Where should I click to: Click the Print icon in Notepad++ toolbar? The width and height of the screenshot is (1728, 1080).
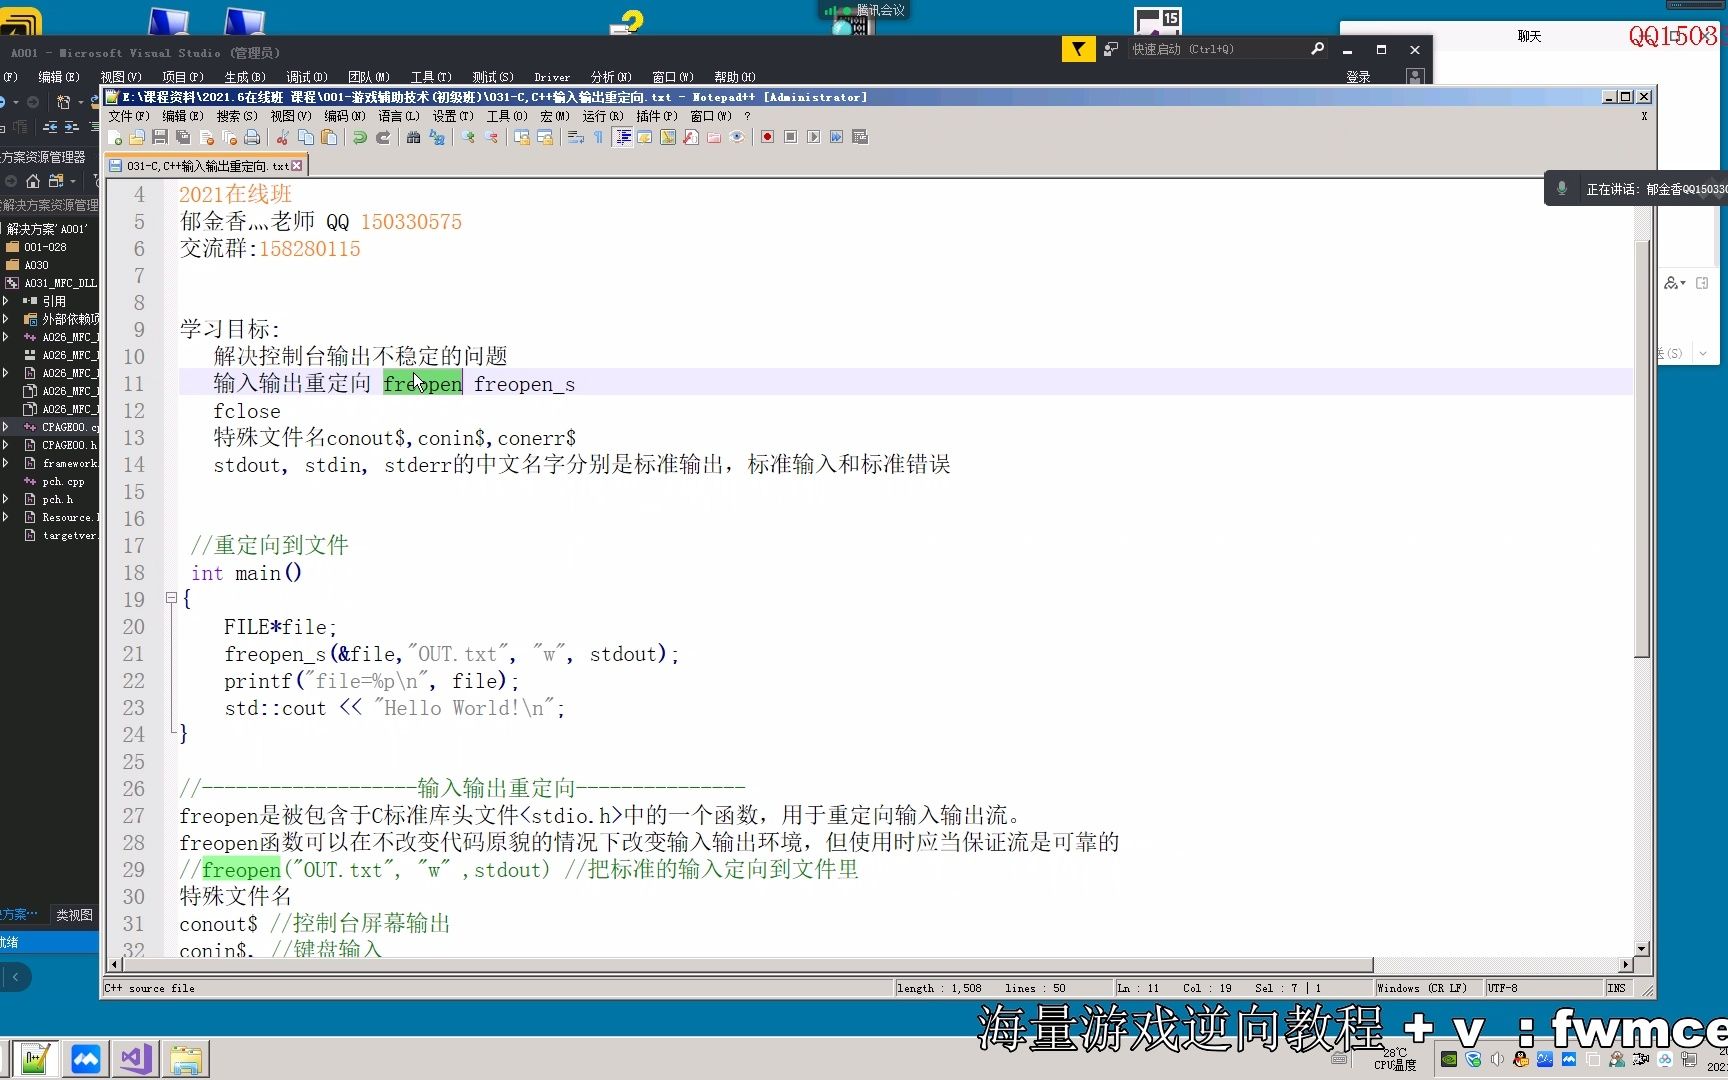[x=252, y=137]
